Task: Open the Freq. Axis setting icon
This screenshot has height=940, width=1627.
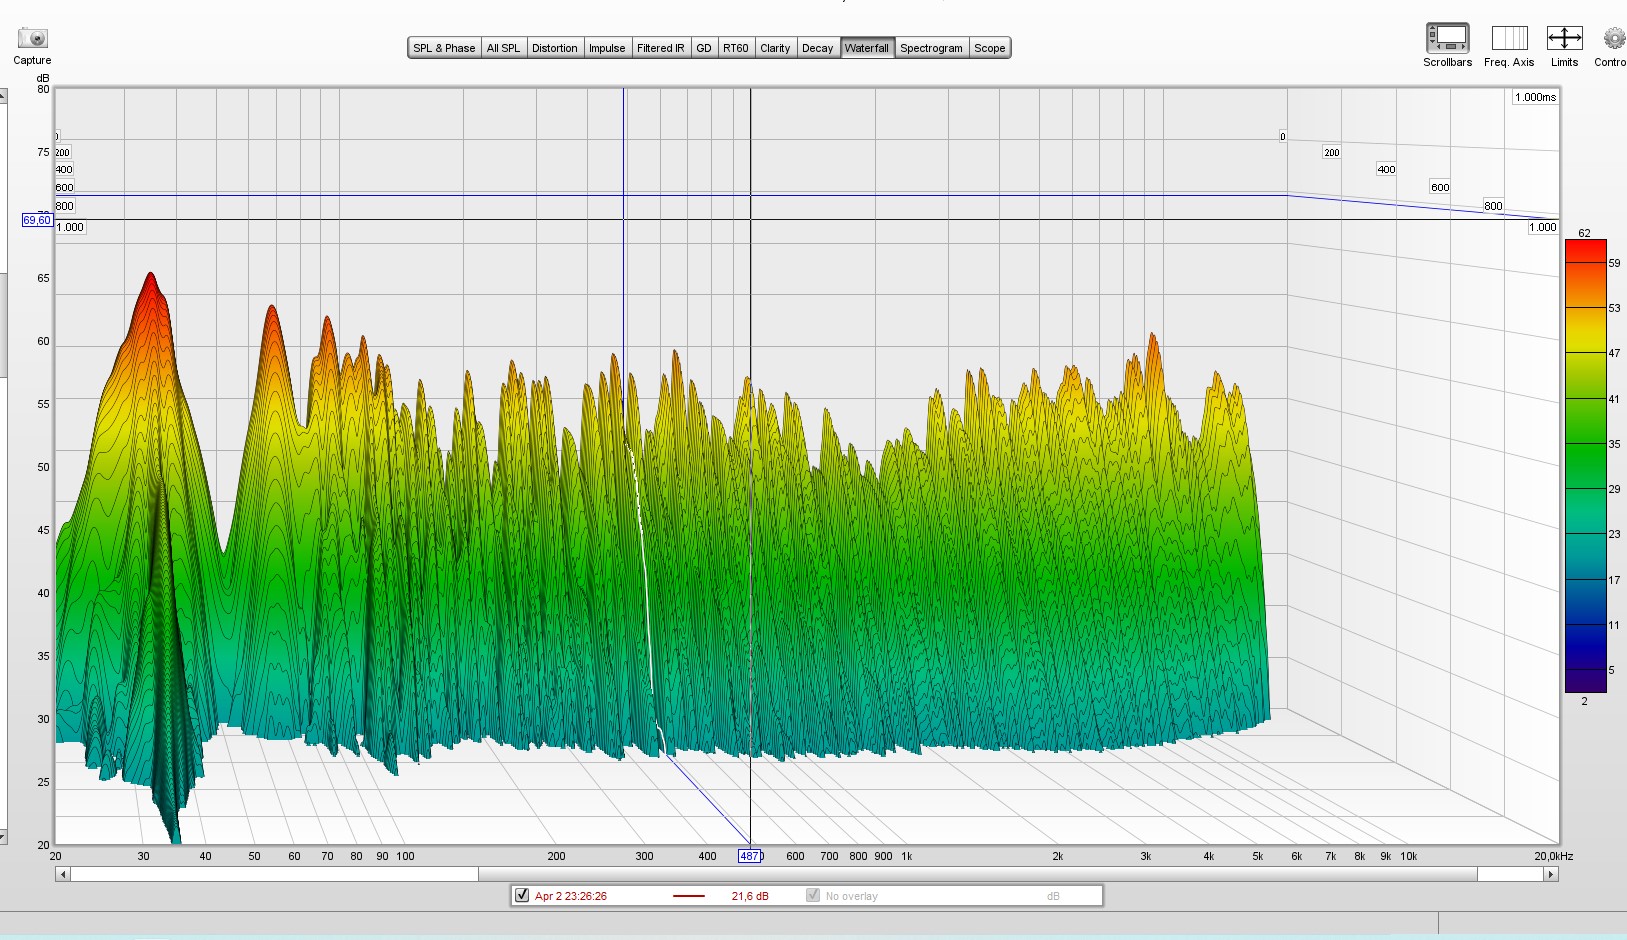Action: tap(1509, 38)
